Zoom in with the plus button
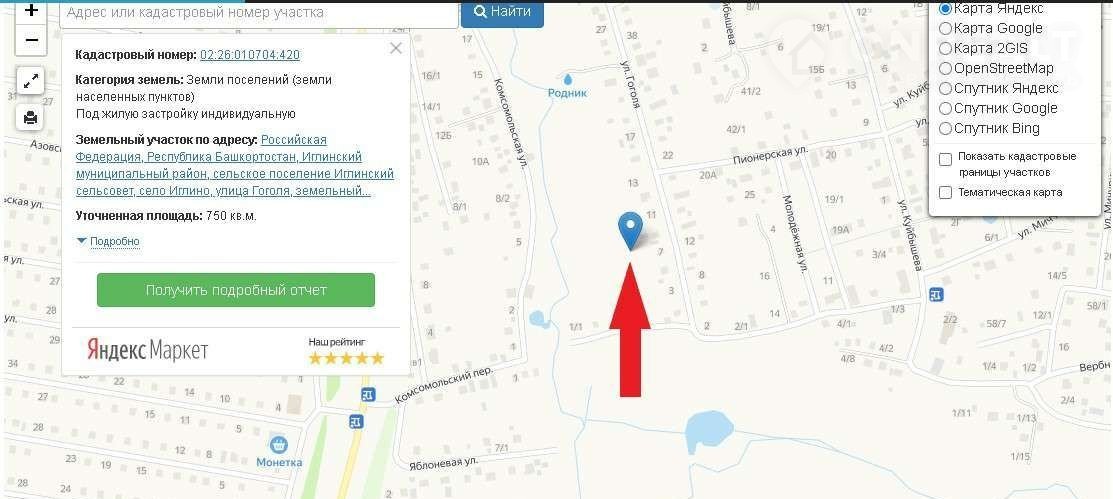The image size is (1113, 499). pyautogui.click(x=31, y=11)
